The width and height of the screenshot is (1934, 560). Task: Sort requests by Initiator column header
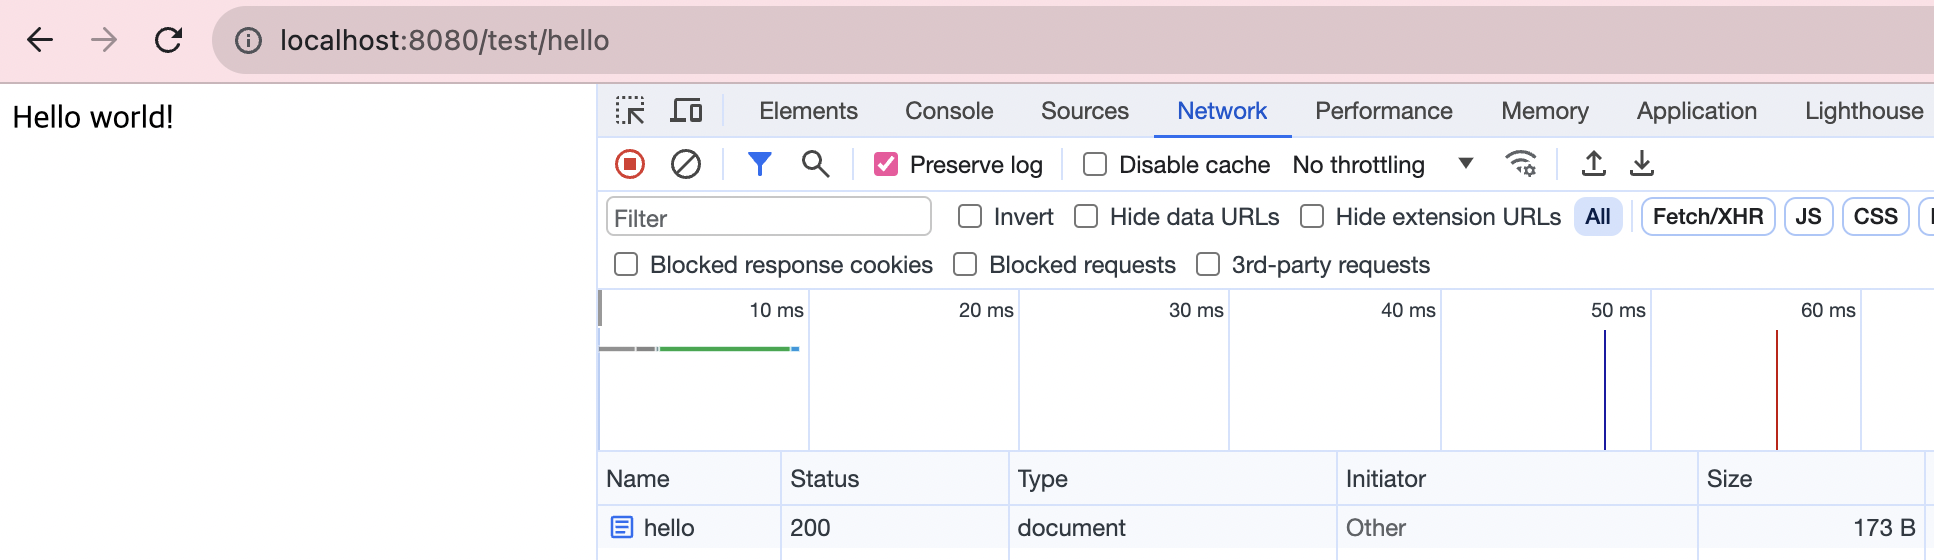1517,478
